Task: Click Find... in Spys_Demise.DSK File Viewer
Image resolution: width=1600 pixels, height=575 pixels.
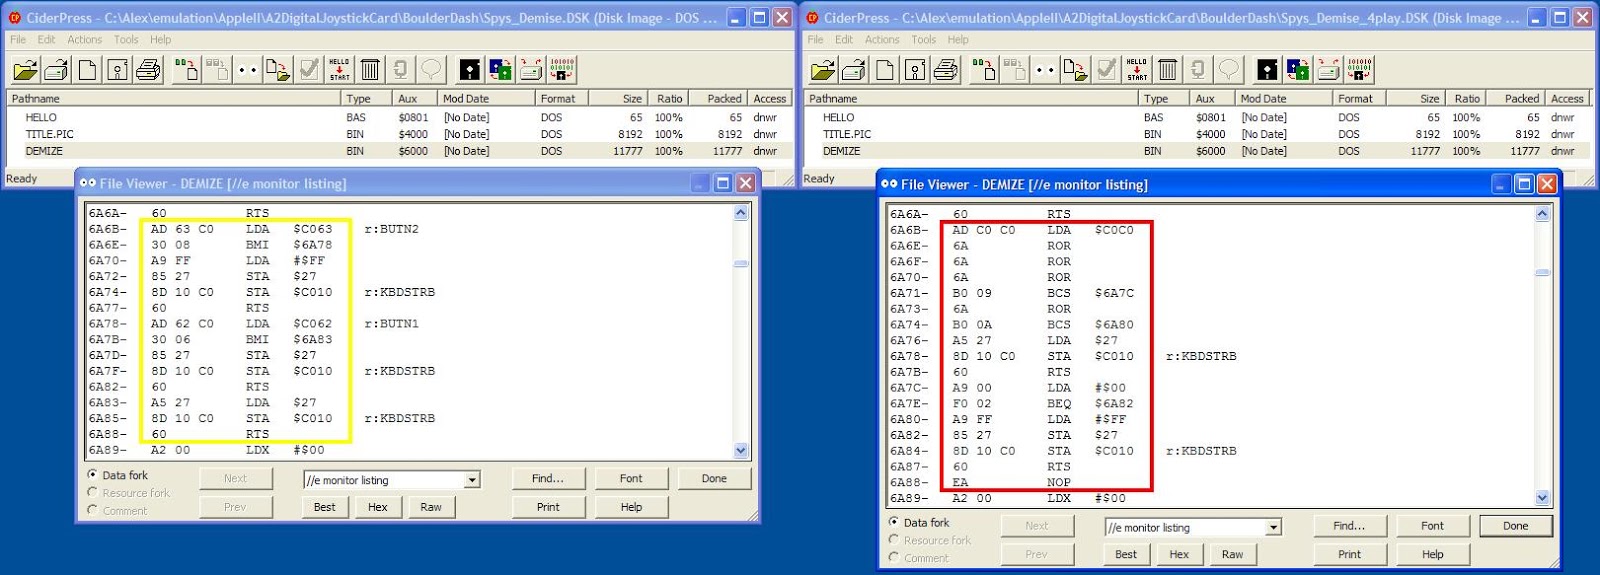Action: [547, 478]
